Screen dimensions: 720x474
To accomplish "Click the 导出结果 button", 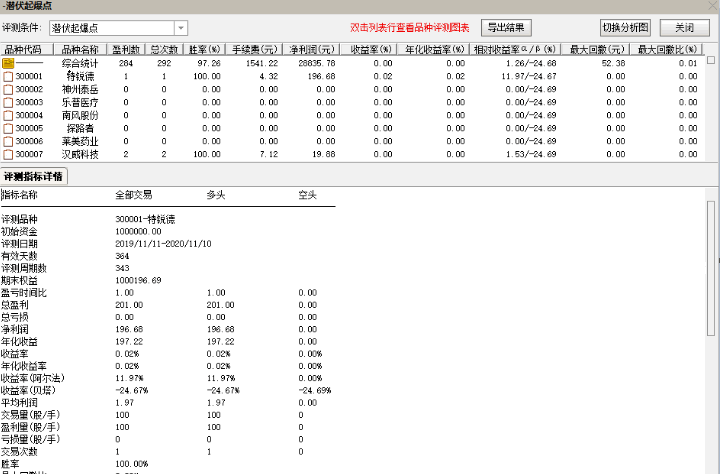I will (x=506, y=28).
